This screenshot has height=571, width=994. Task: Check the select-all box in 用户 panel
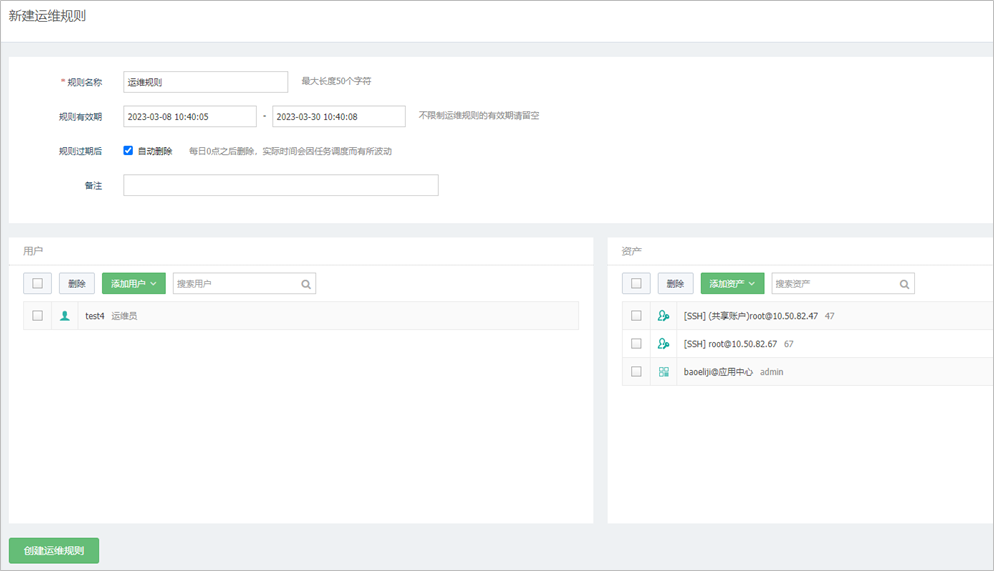tap(37, 283)
